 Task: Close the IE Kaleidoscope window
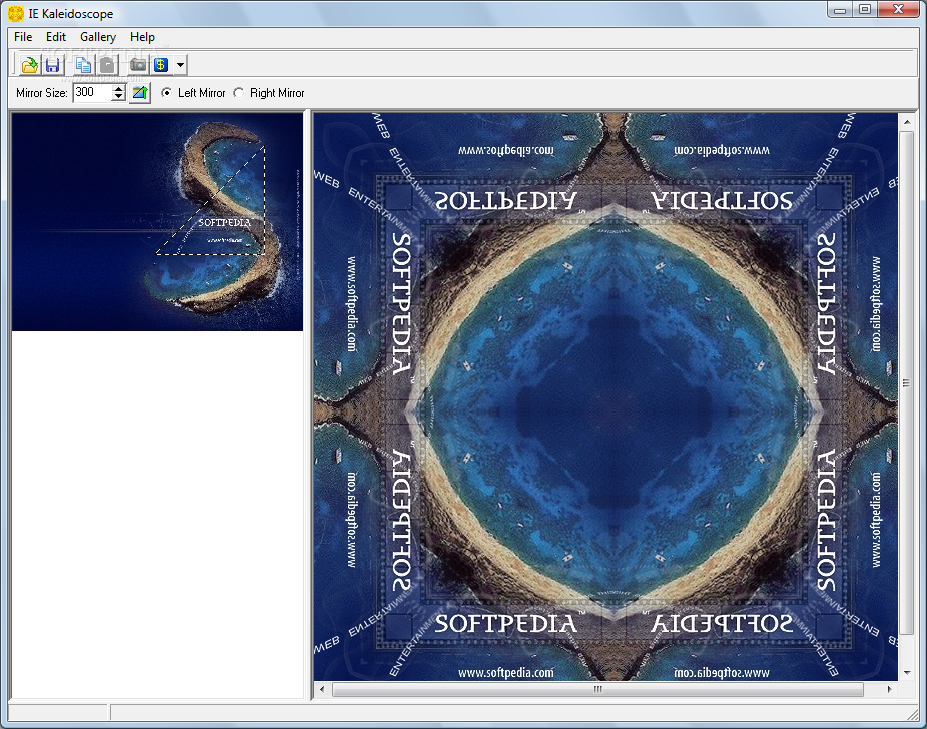tap(898, 9)
